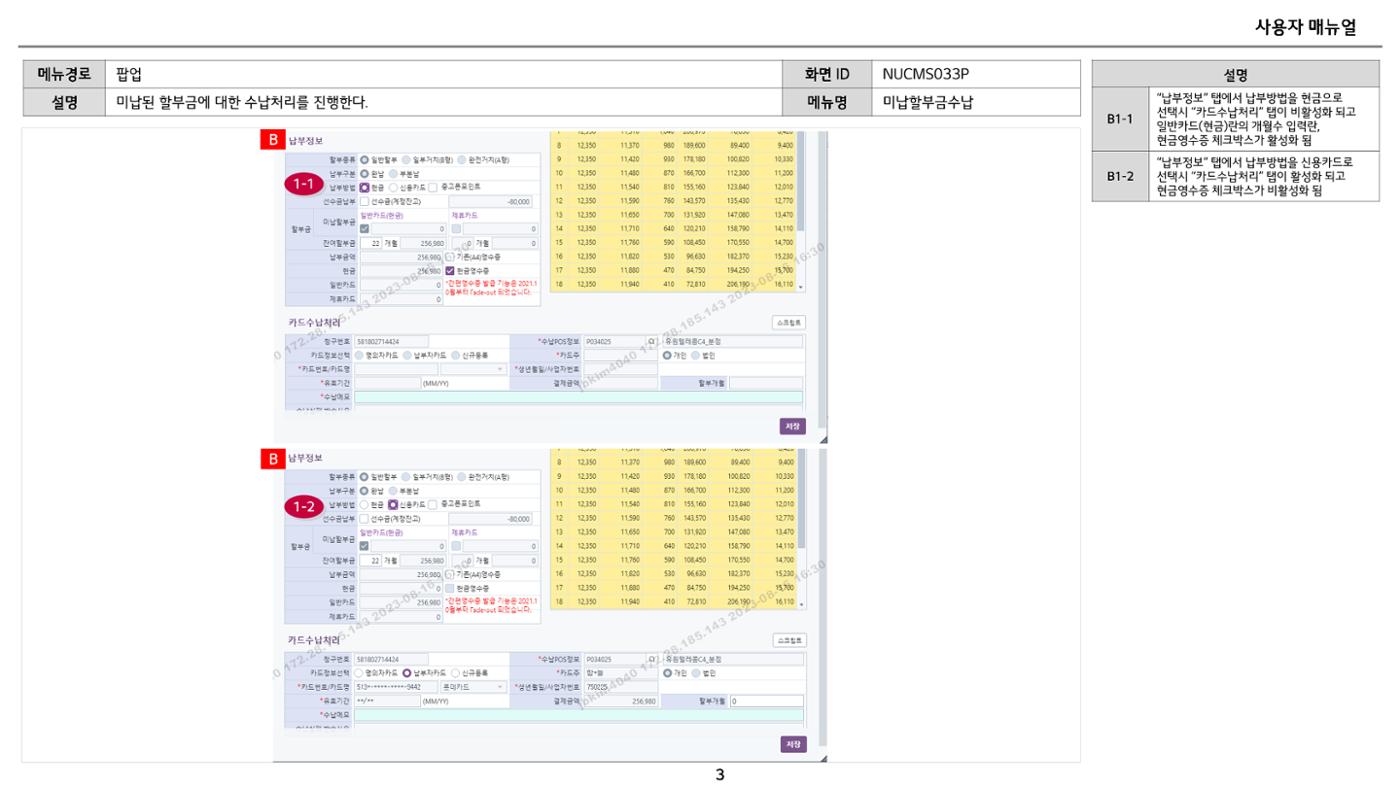The height and width of the screenshot is (788, 1400).
Task: Select 일반할부 radio in screenshot 1-1
Action: point(364,160)
